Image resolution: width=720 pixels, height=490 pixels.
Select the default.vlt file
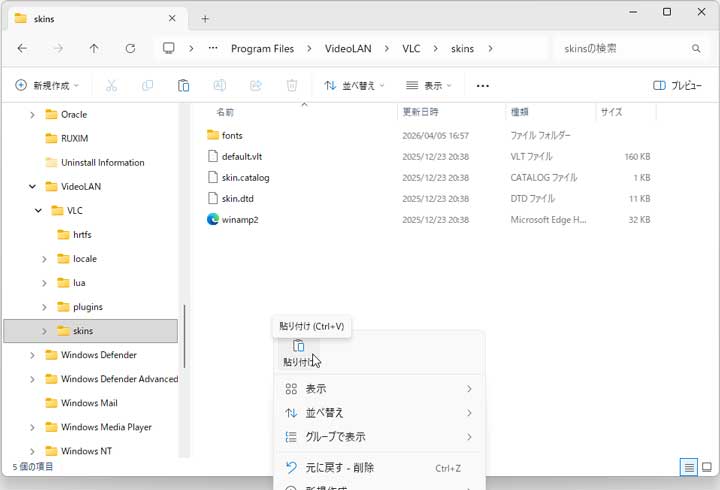(x=242, y=157)
